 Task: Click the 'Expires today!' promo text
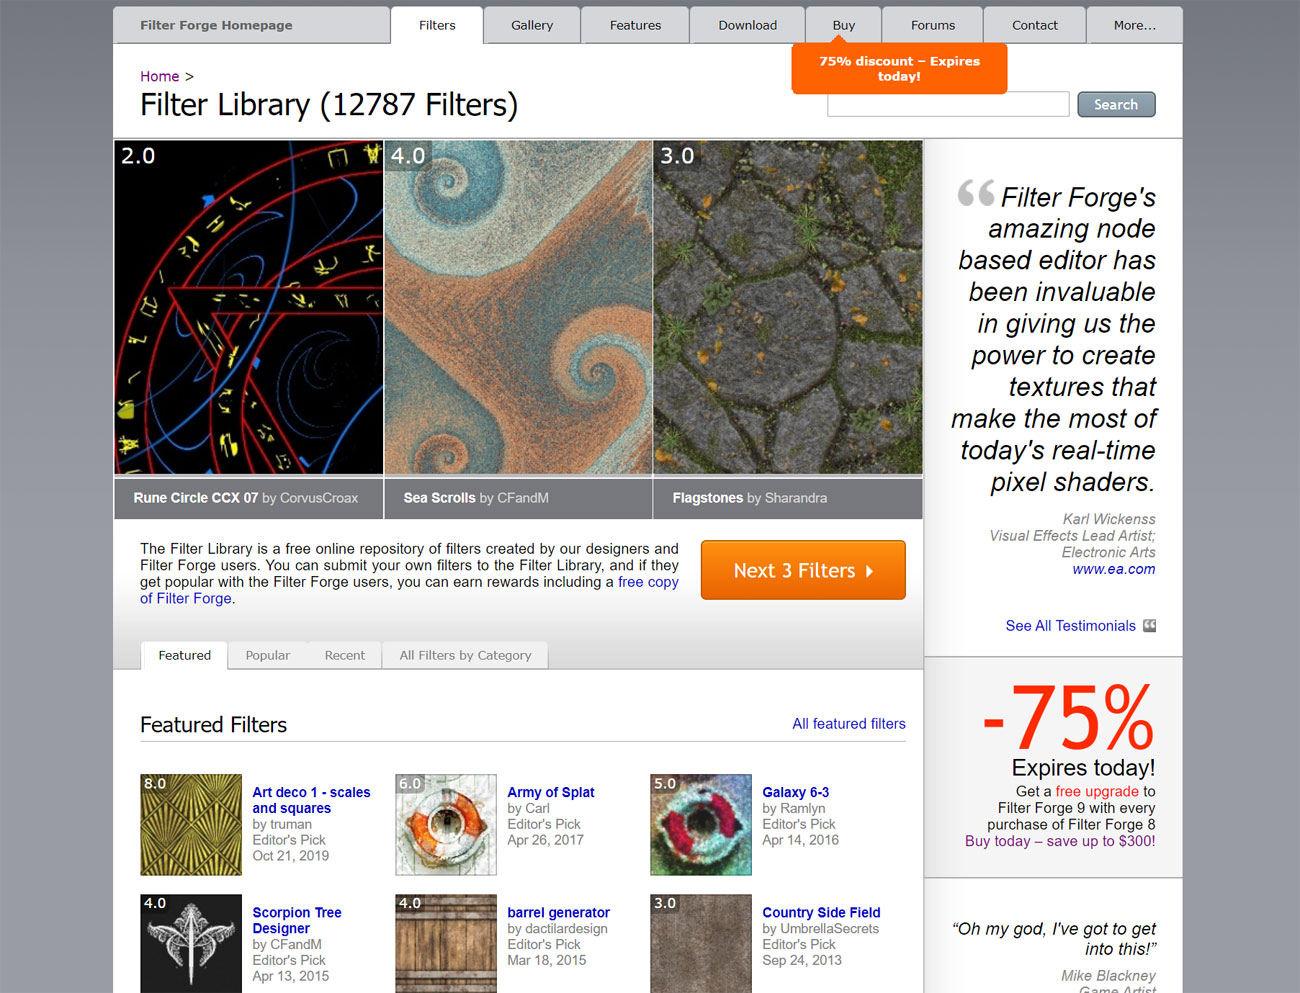pyautogui.click(x=1083, y=768)
